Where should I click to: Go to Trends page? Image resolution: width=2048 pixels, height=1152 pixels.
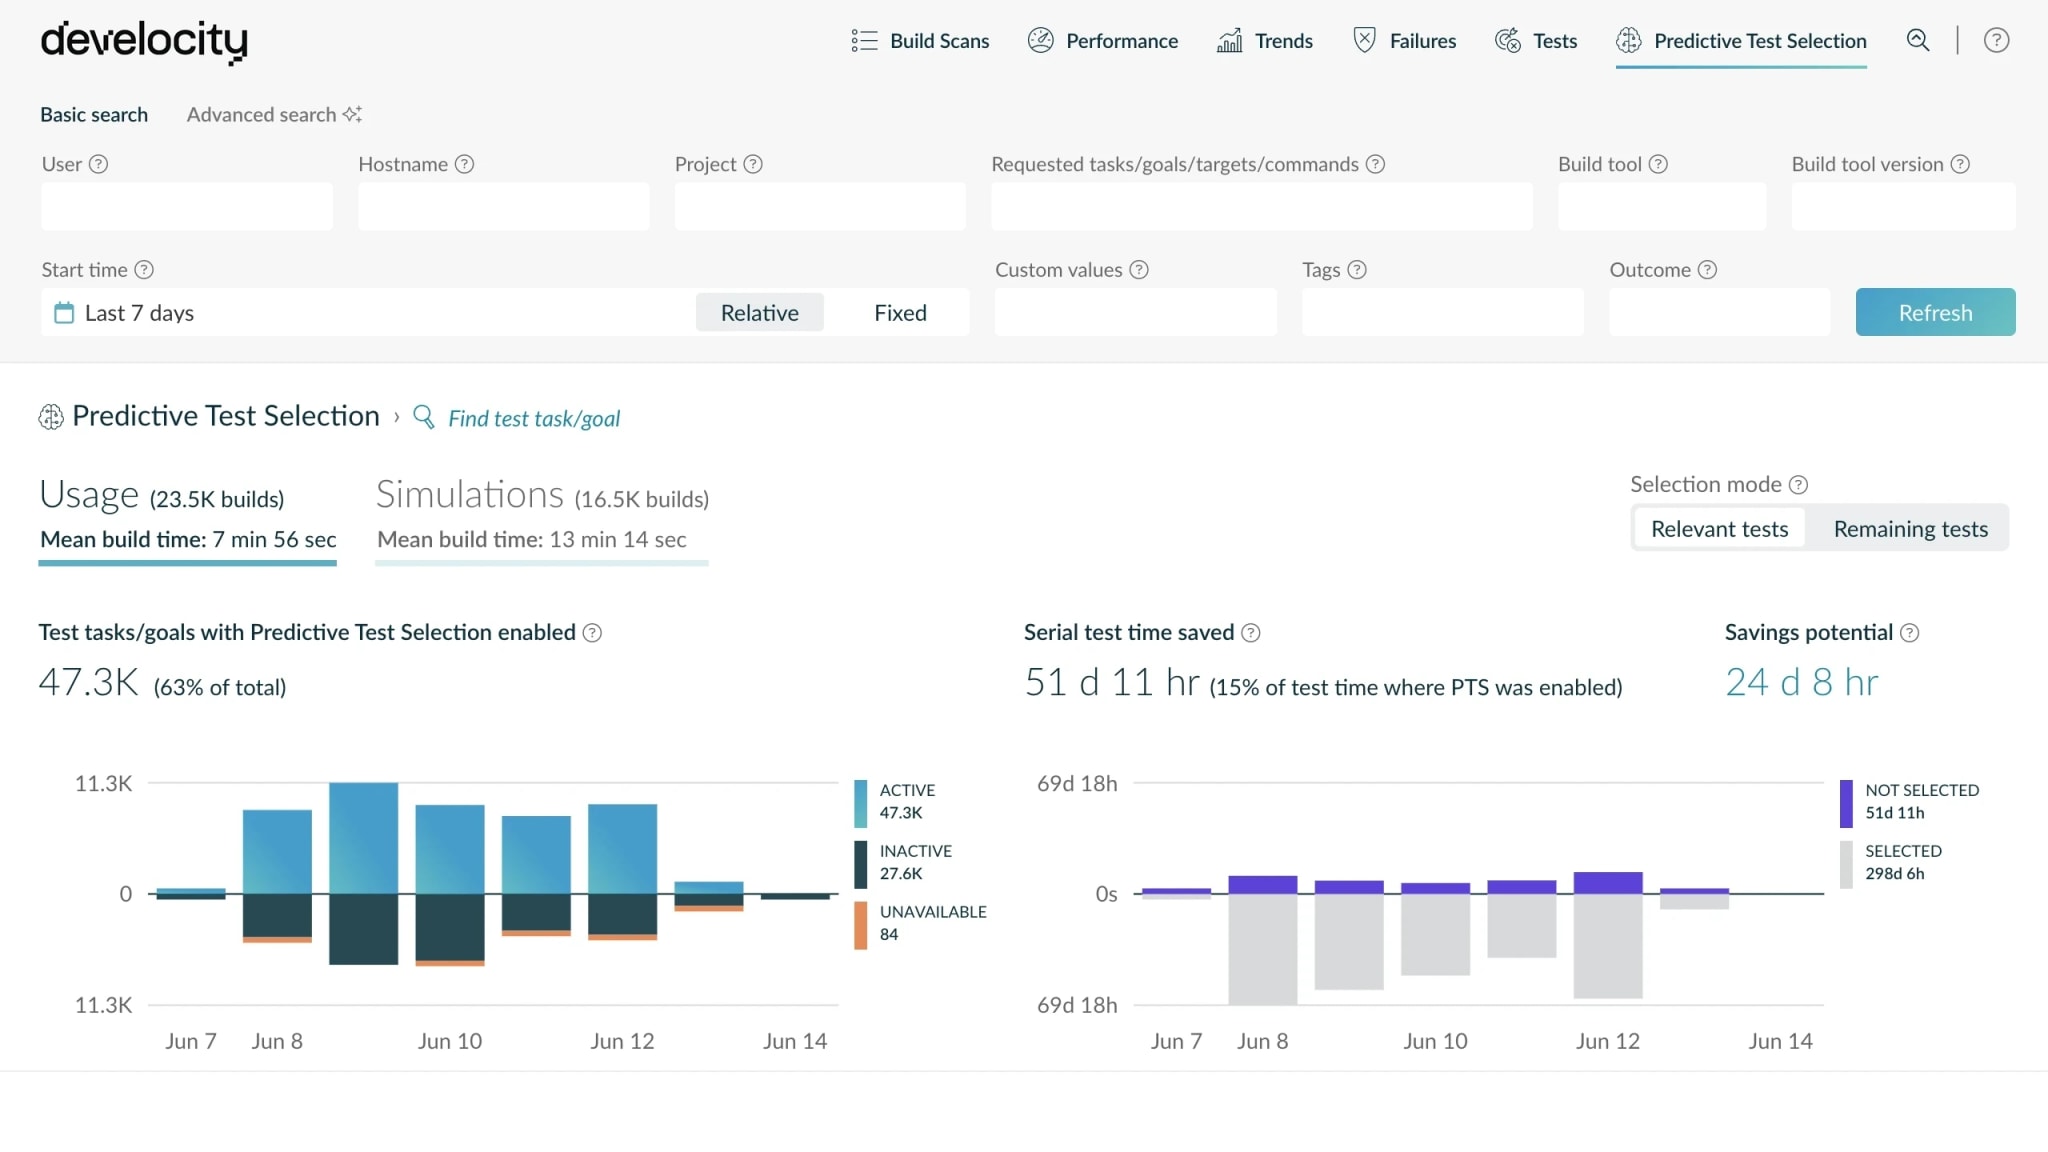(1265, 41)
